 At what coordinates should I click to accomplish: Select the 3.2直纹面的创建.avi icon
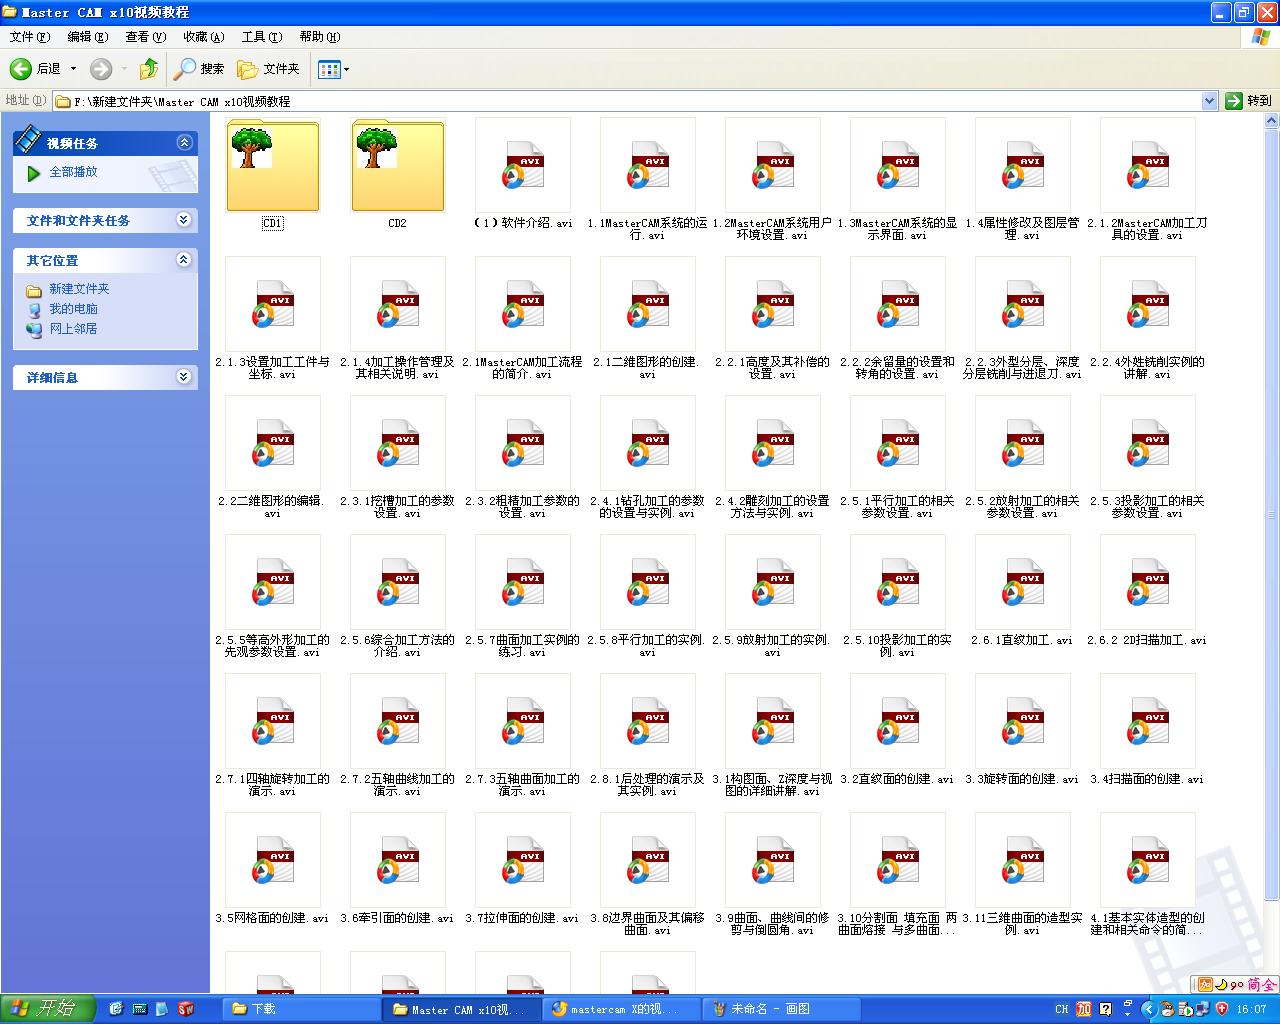click(898, 721)
